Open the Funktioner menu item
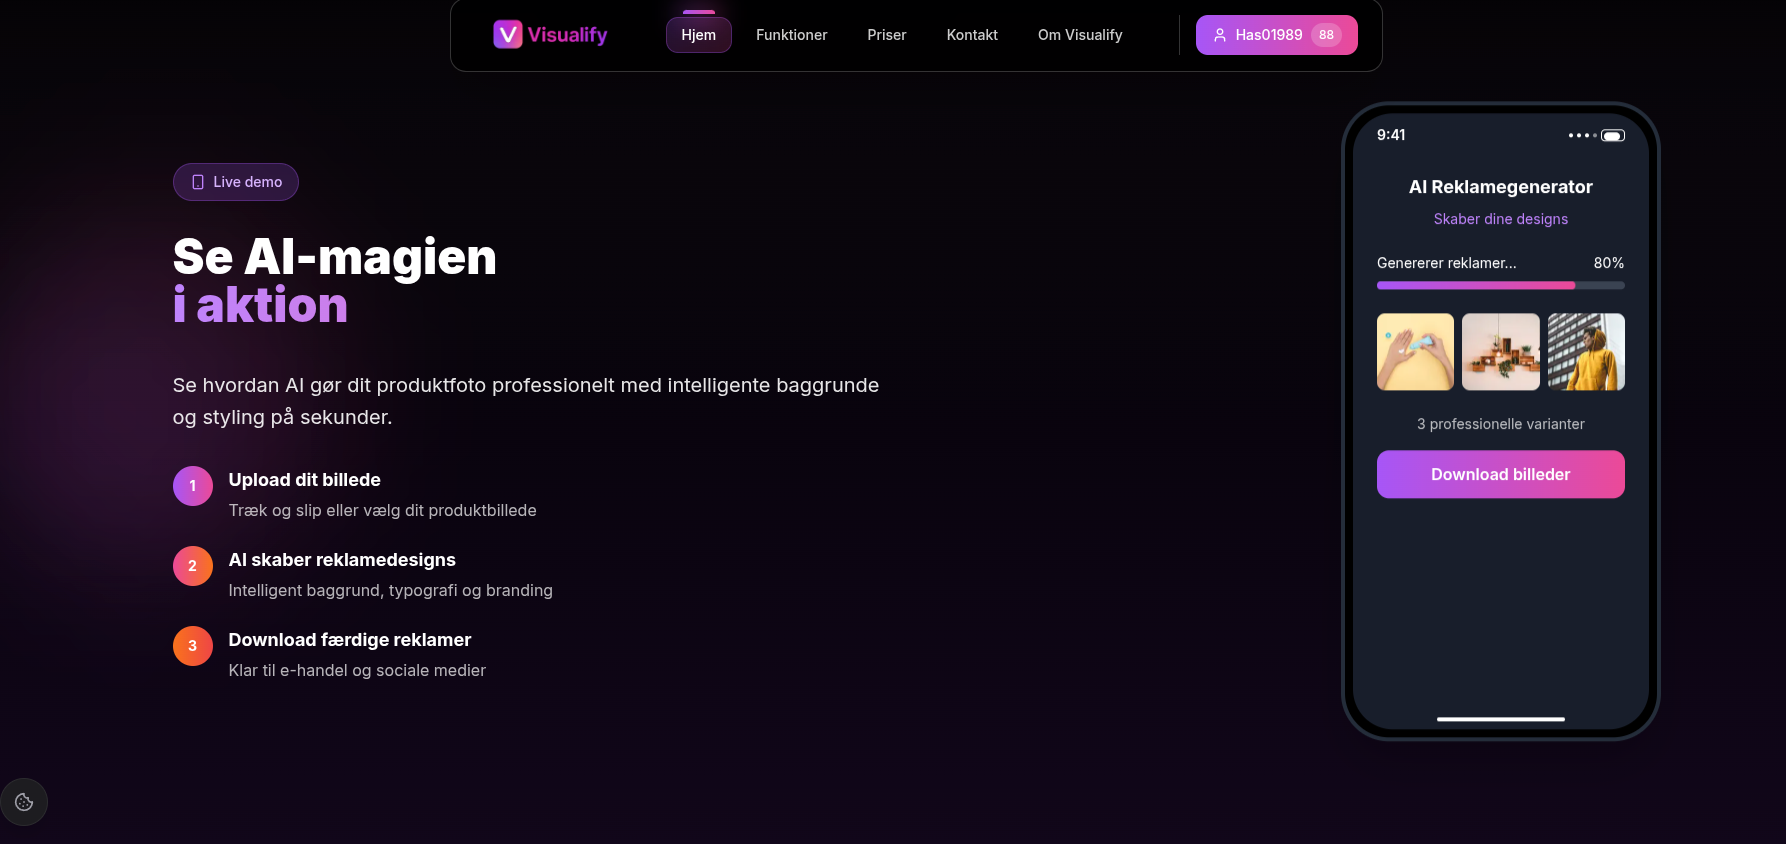 coord(791,35)
